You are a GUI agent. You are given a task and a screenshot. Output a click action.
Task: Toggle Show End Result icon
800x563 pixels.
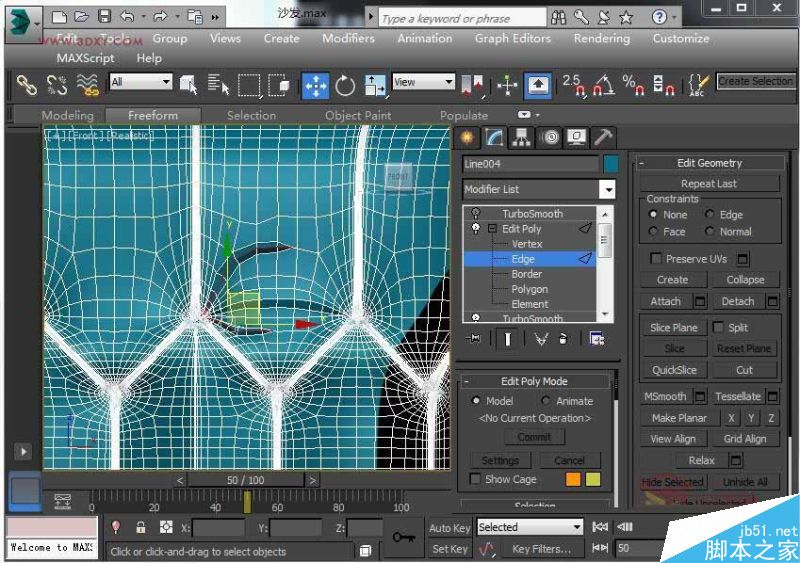pos(507,338)
